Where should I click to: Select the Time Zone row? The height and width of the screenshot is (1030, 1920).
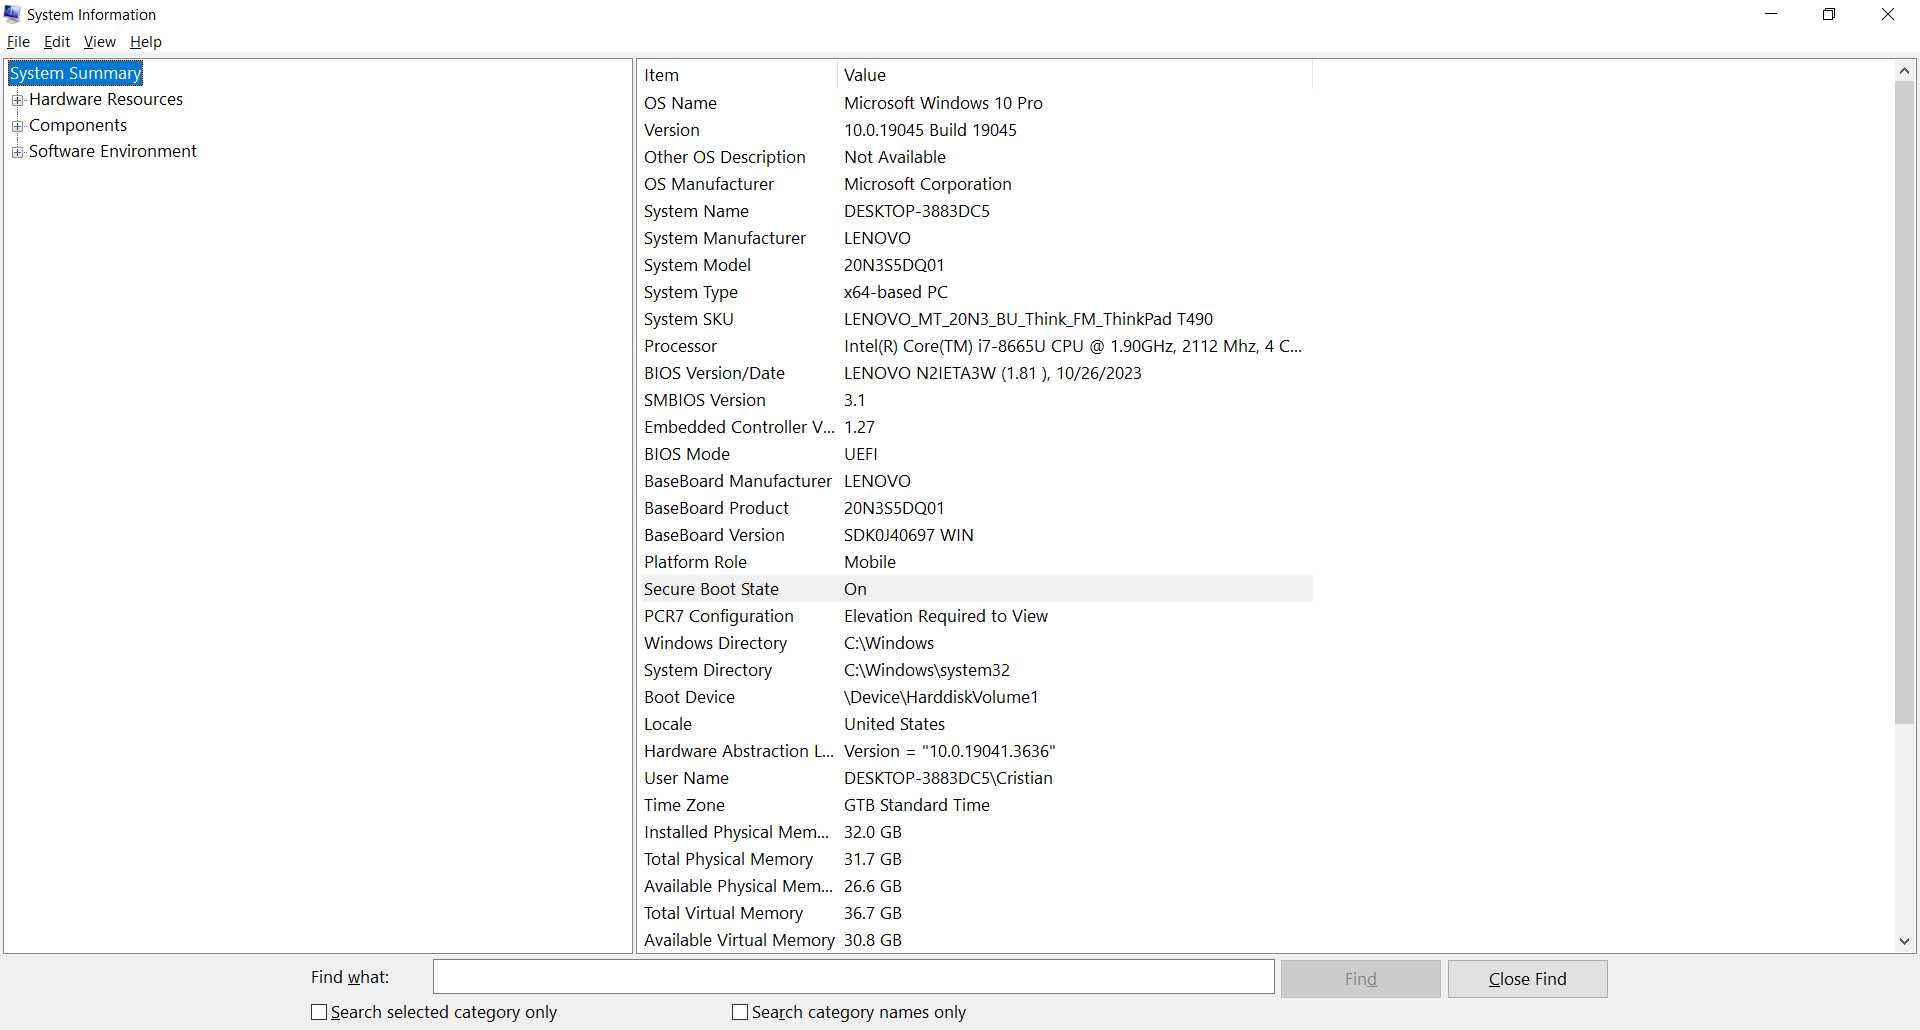click(x=975, y=805)
